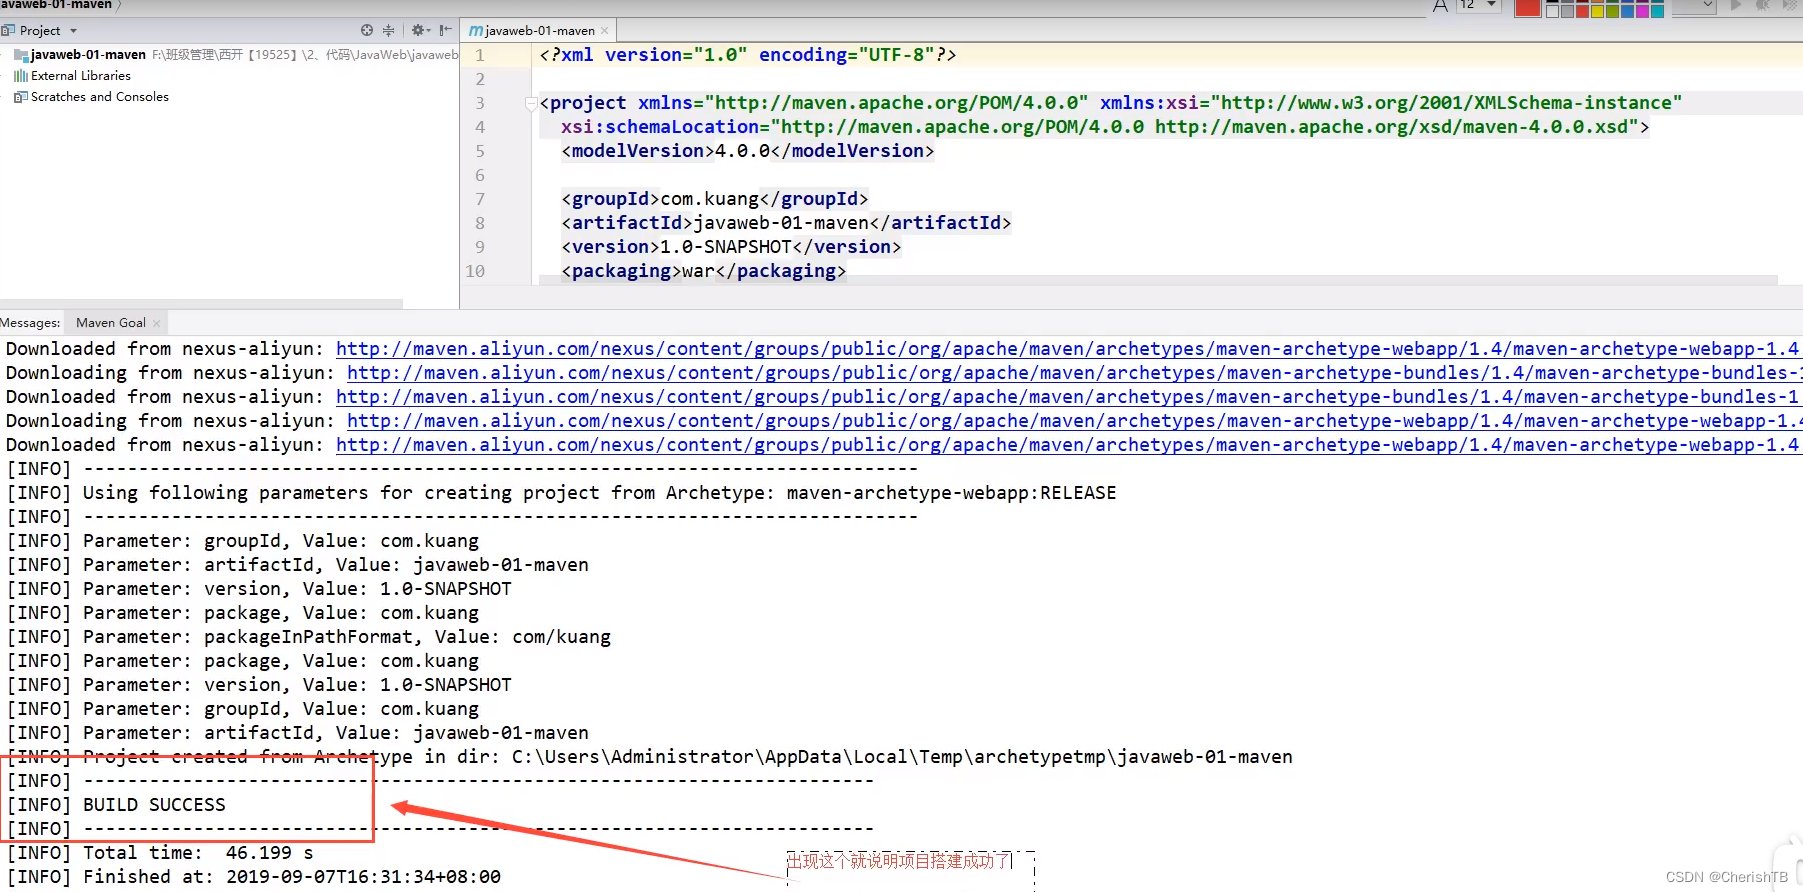The width and height of the screenshot is (1803, 892).
Task: Collapse the project tag fold marker on line 3
Action: (x=531, y=103)
